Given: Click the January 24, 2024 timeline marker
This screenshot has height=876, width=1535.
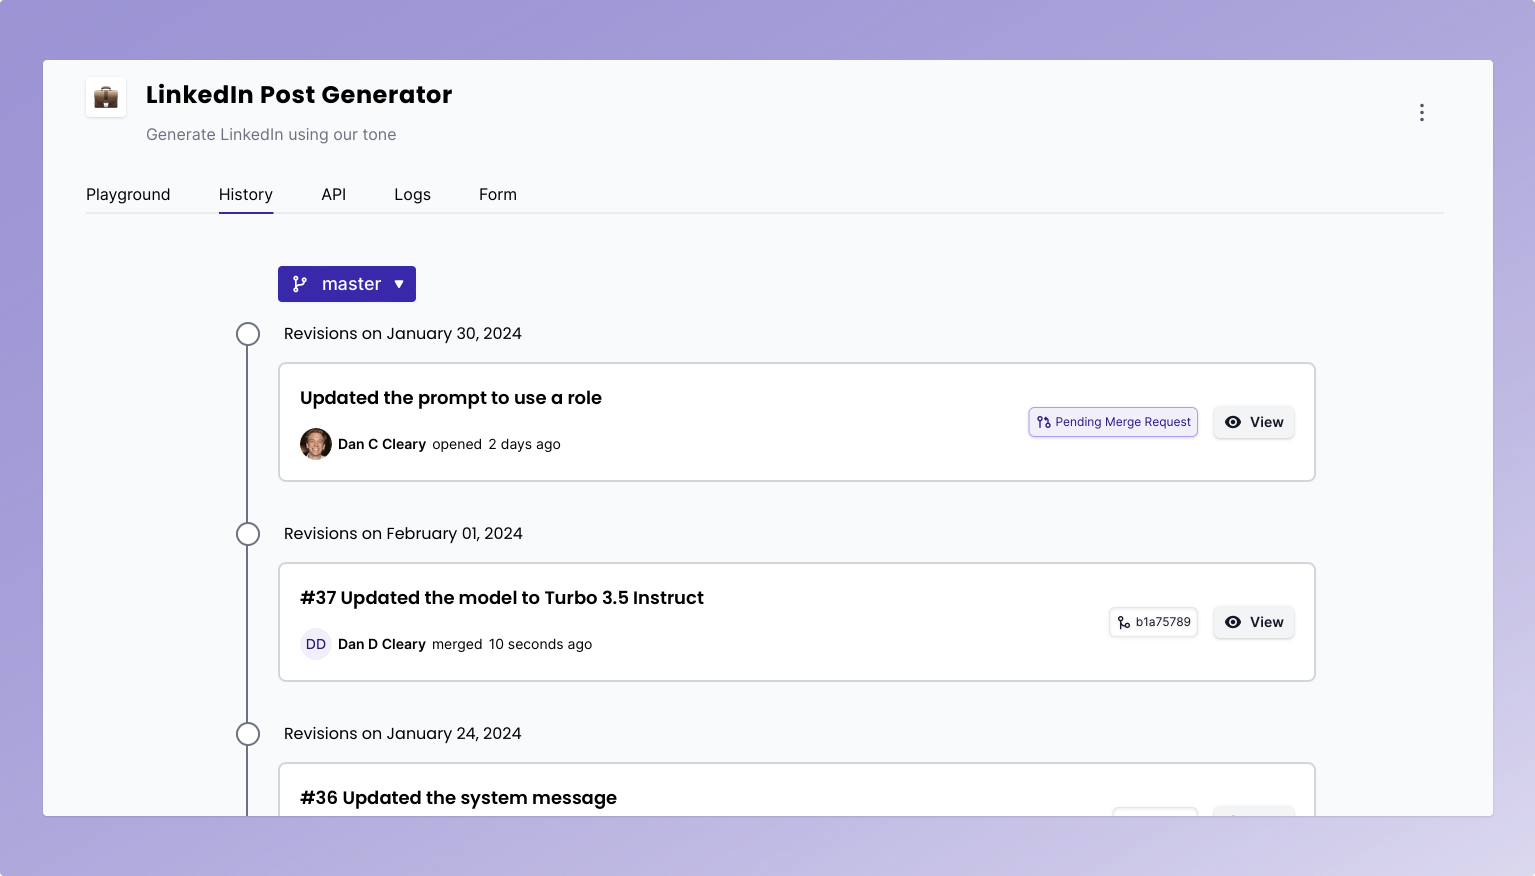Looking at the screenshot, I should tap(248, 734).
